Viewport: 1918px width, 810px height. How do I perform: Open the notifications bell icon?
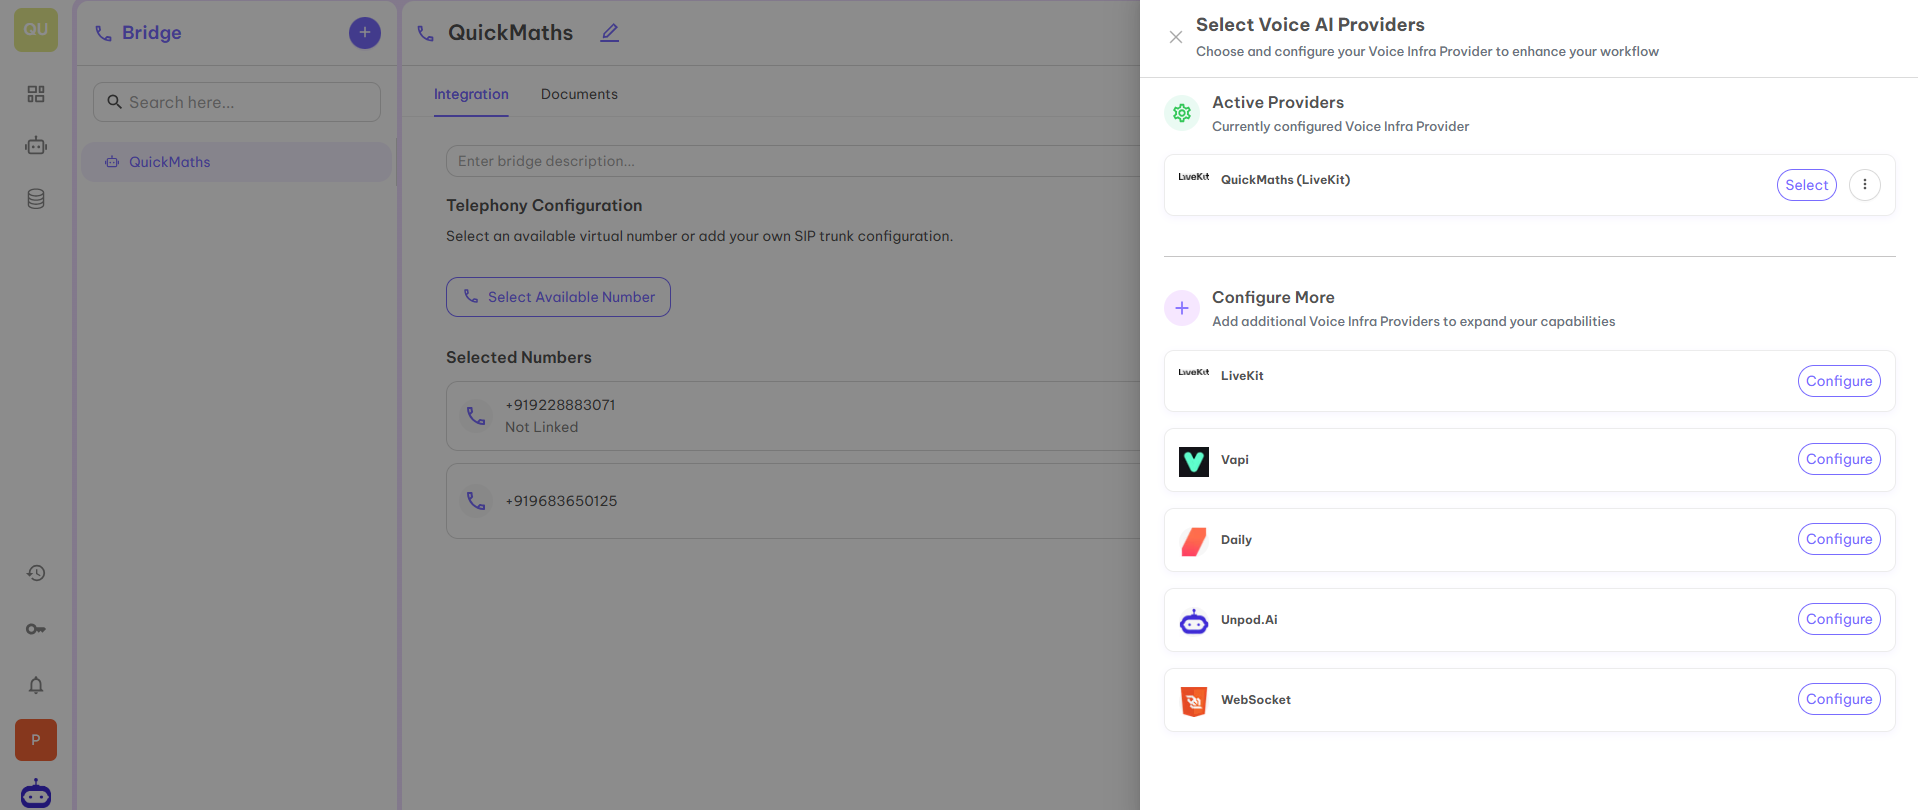(x=36, y=685)
